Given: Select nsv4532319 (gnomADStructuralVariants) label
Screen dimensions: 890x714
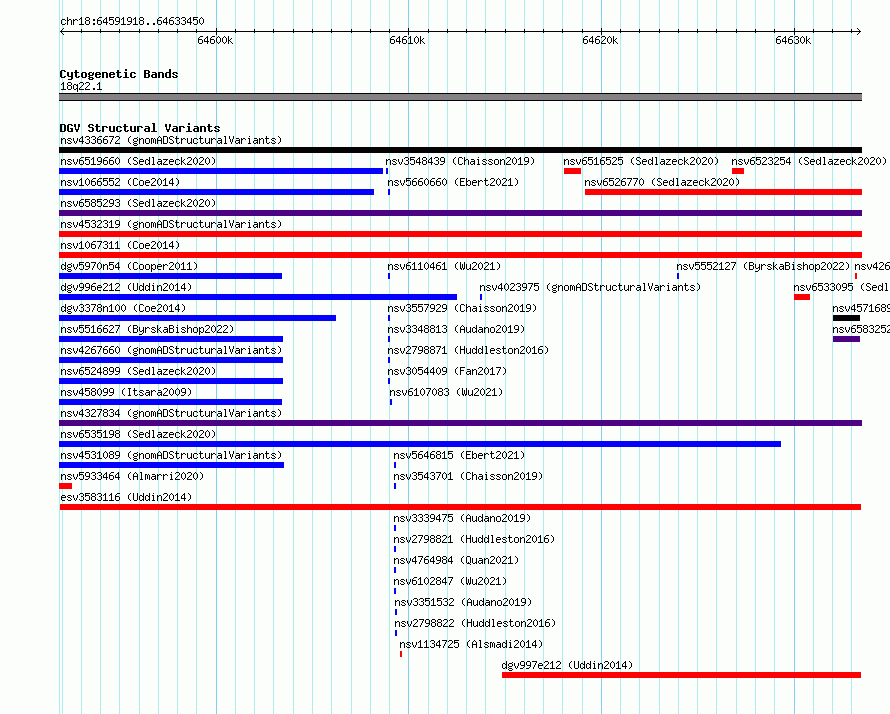Looking at the screenshot, I should 171,224.
